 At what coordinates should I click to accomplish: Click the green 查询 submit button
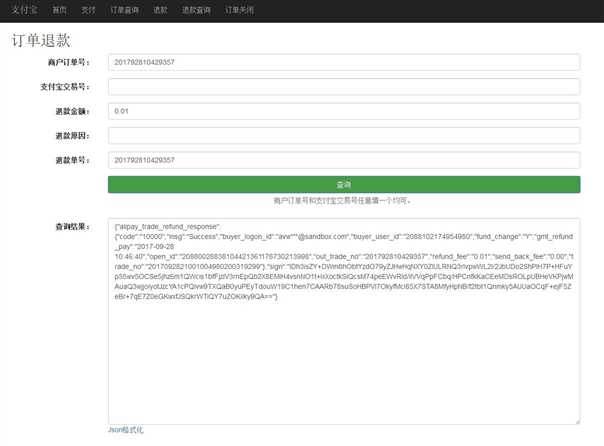click(344, 184)
